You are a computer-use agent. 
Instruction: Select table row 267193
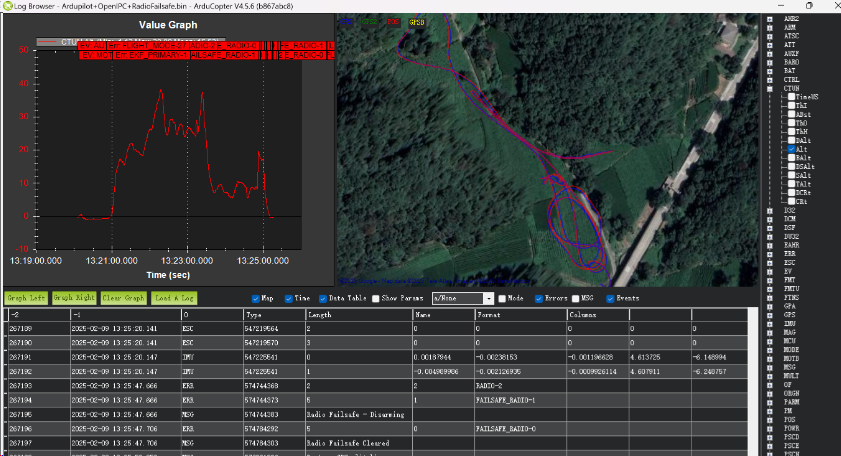click(x=378, y=386)
